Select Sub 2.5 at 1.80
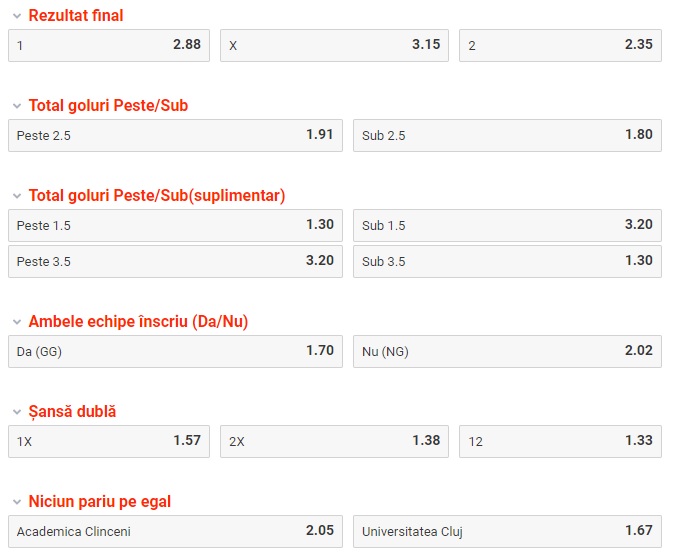 point(507,135)
